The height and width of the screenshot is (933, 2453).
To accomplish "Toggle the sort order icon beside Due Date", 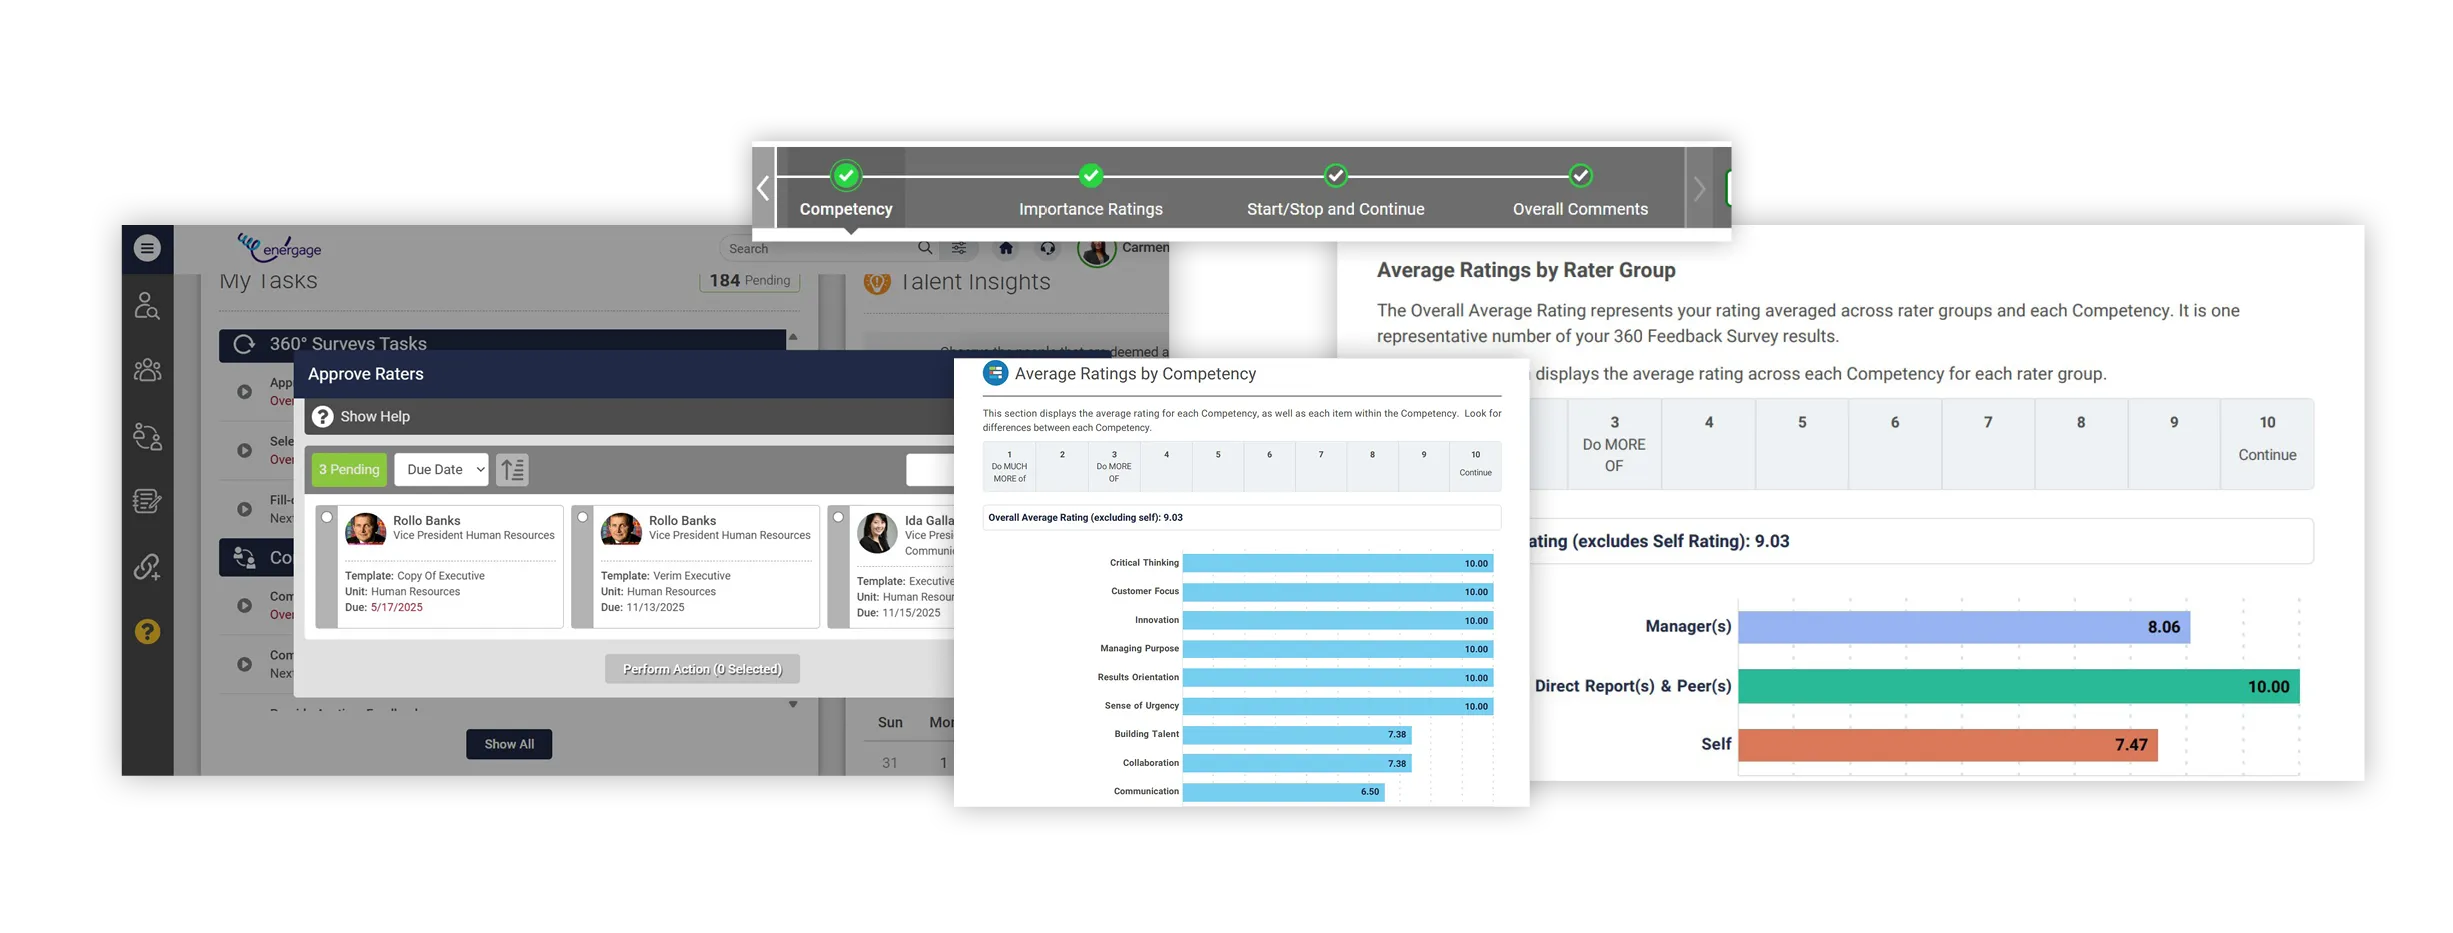I will pos(512,469).
